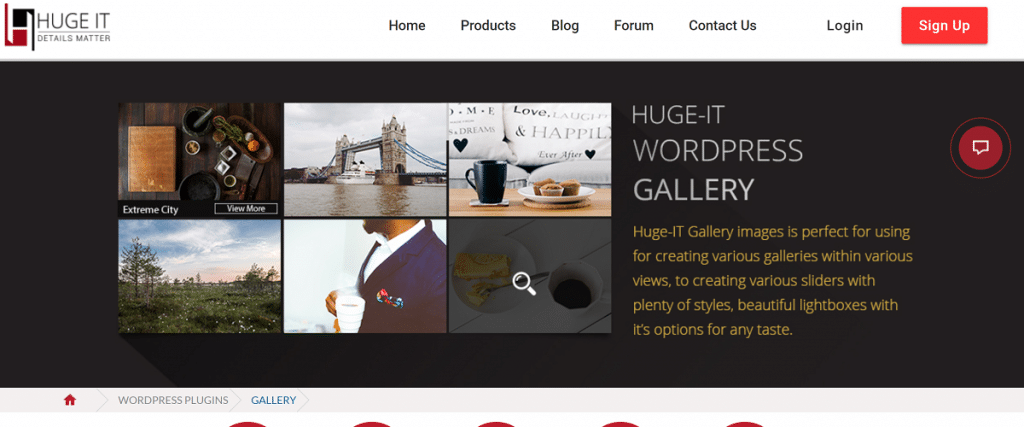Viewport: 1024px width, 427px height.
Task: Click the red Sign Up button
Action: coord(944,25)
